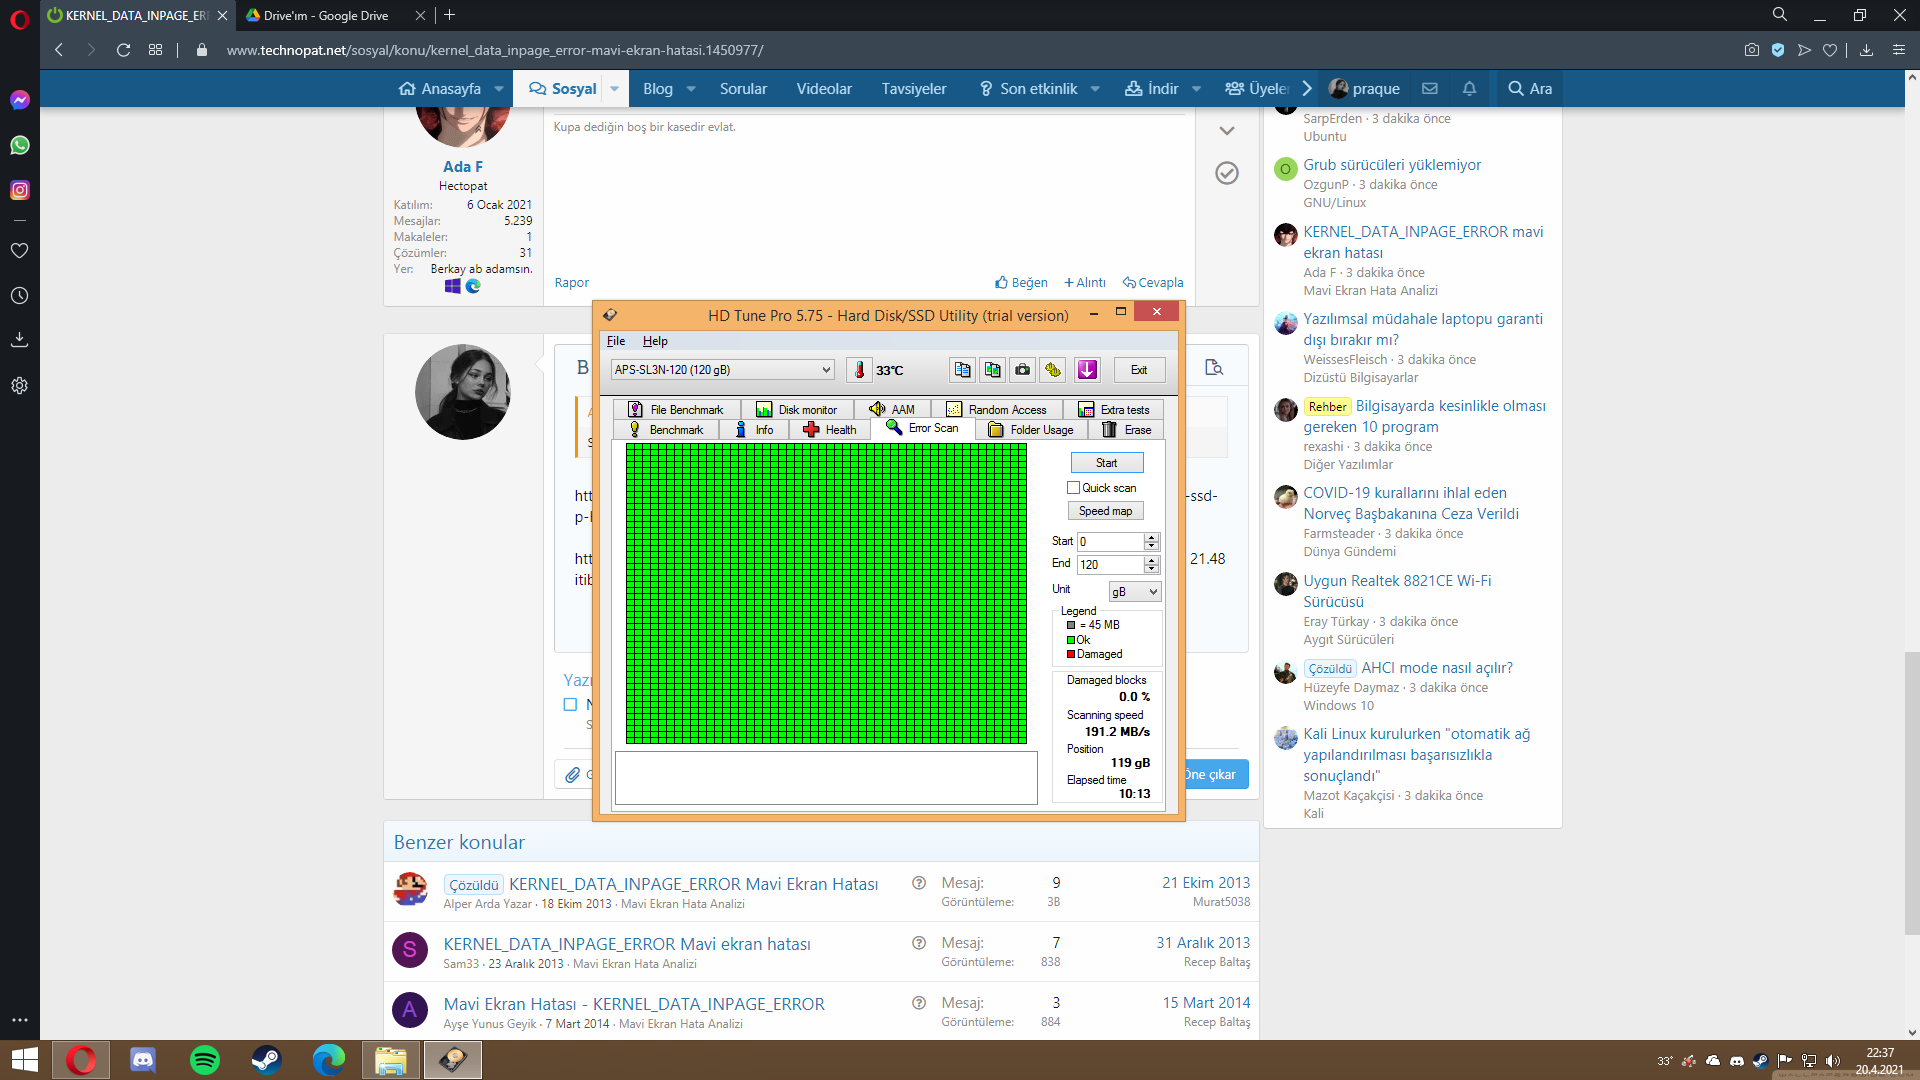Open the WhatsApp icon in Opera sidebar
Screen dimensions: 1920x1080
pos(19,145)
